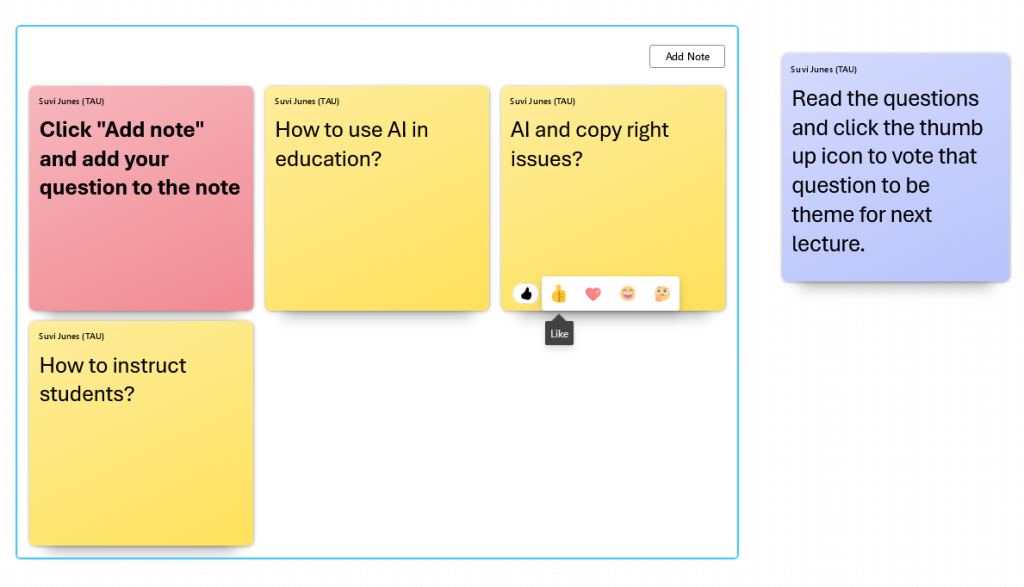Click the yellow thumbs-up Like reaction
The image size is (1024, 587).
pyautogui.click(x=558, y=294)
